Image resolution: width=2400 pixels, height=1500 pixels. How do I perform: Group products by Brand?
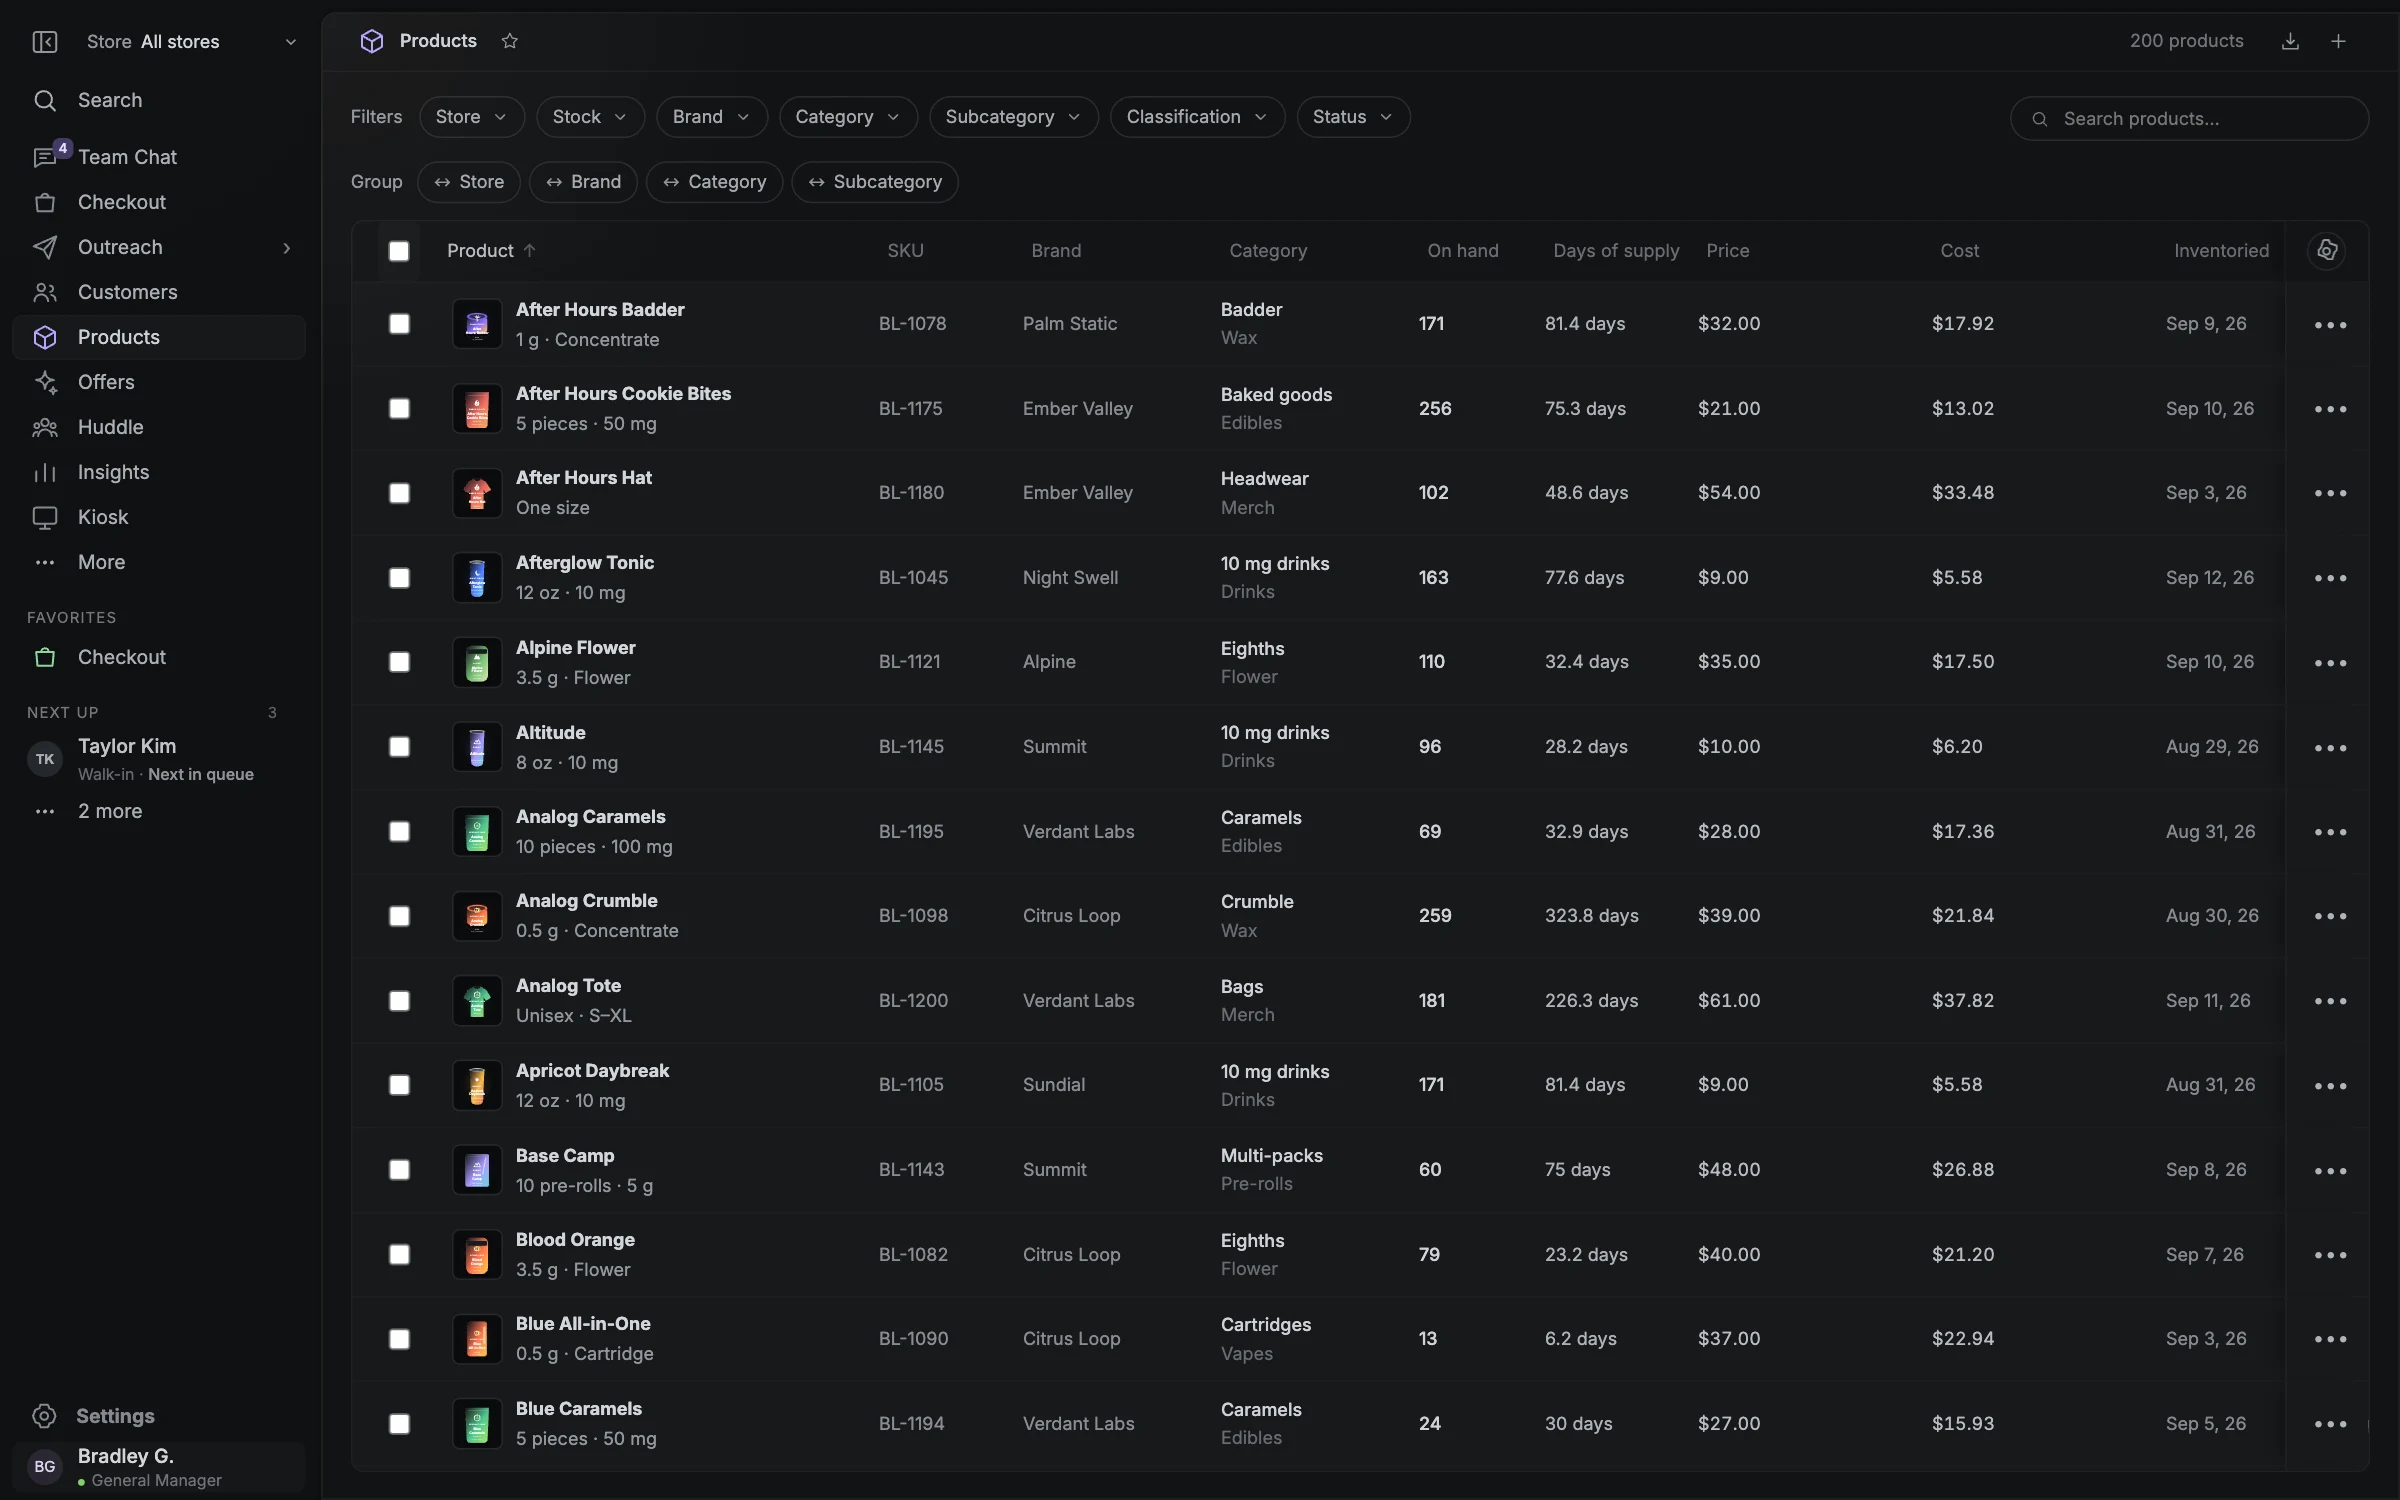pyautogui.click(x=583, y=182)
